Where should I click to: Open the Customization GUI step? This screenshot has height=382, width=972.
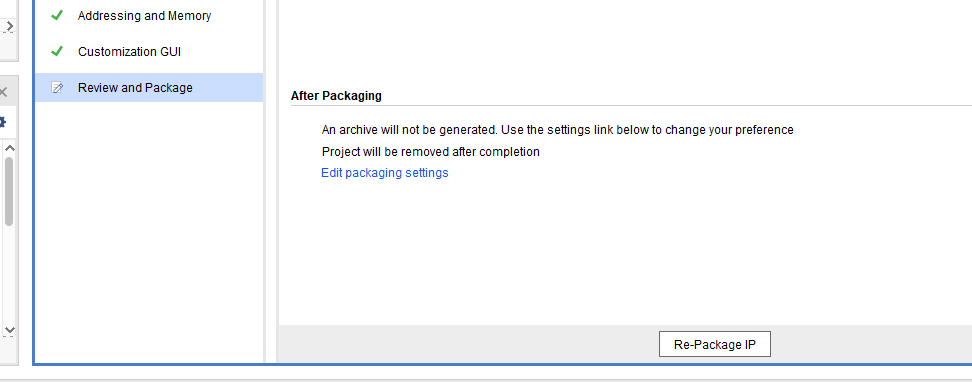pos(130,51)
